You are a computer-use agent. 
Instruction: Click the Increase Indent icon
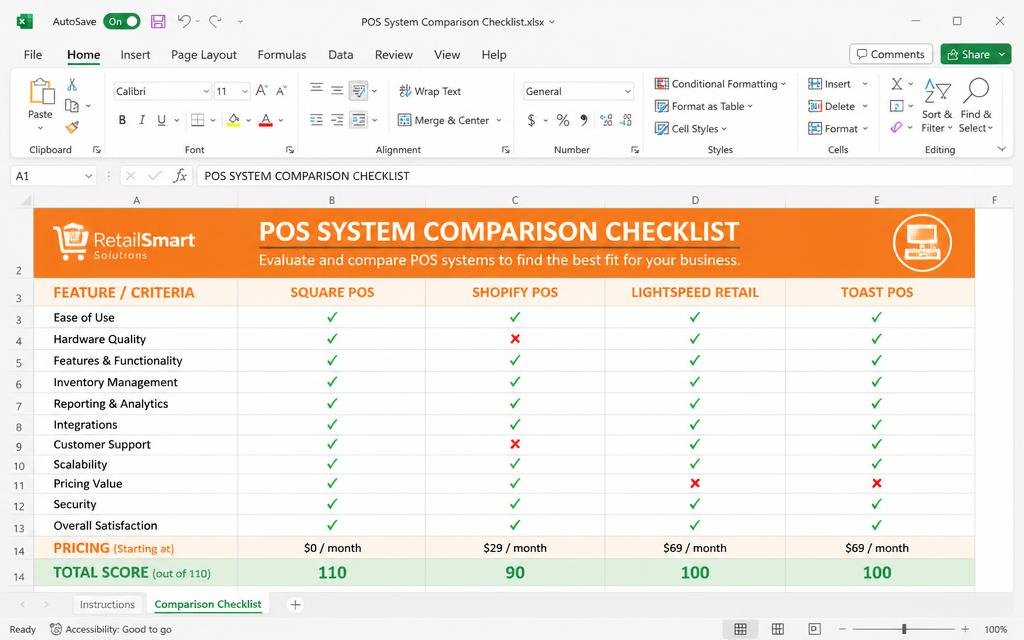pos(337,120)
